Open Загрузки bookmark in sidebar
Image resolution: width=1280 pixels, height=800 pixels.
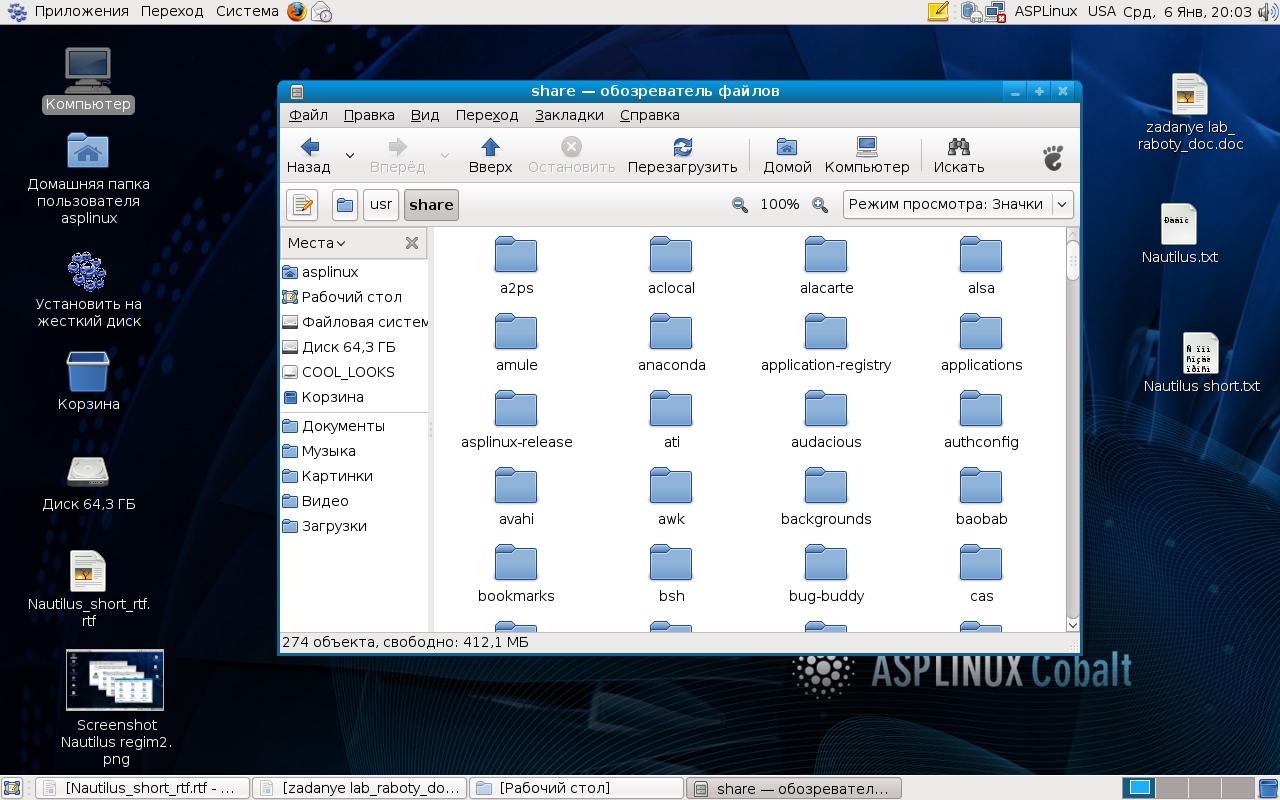(x=354, y=526)
